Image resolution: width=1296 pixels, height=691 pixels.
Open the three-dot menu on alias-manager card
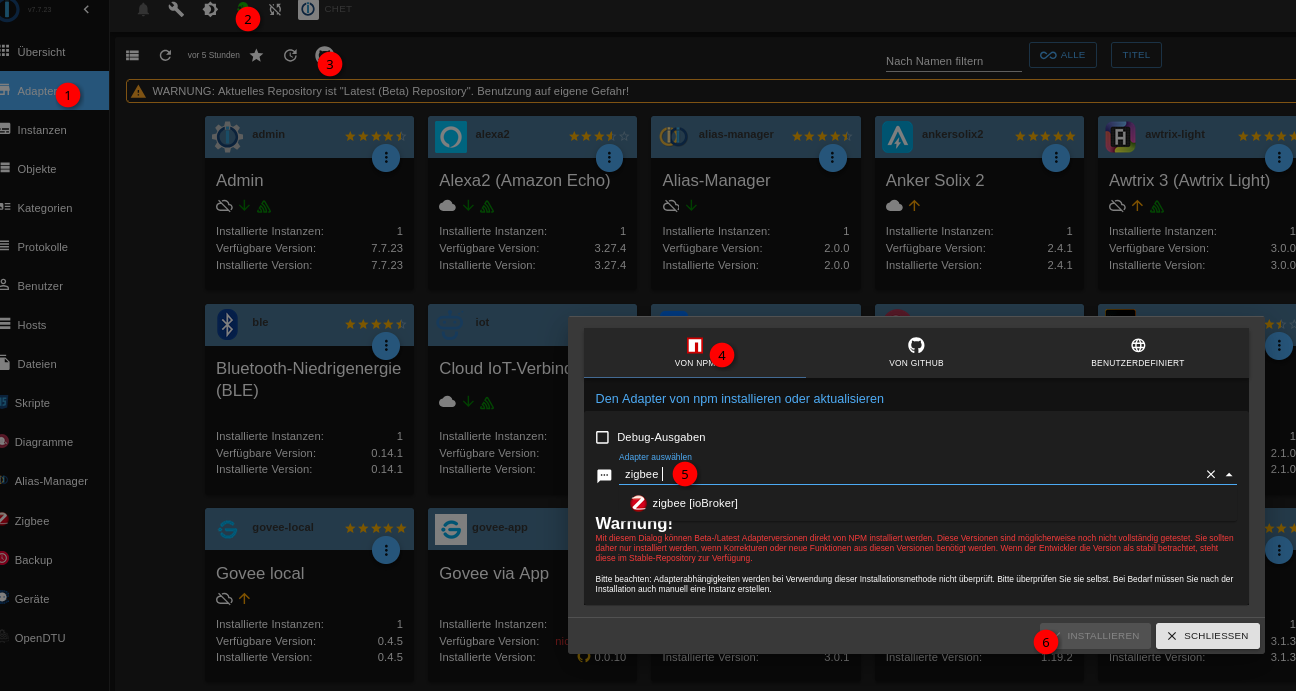[832, 158]
